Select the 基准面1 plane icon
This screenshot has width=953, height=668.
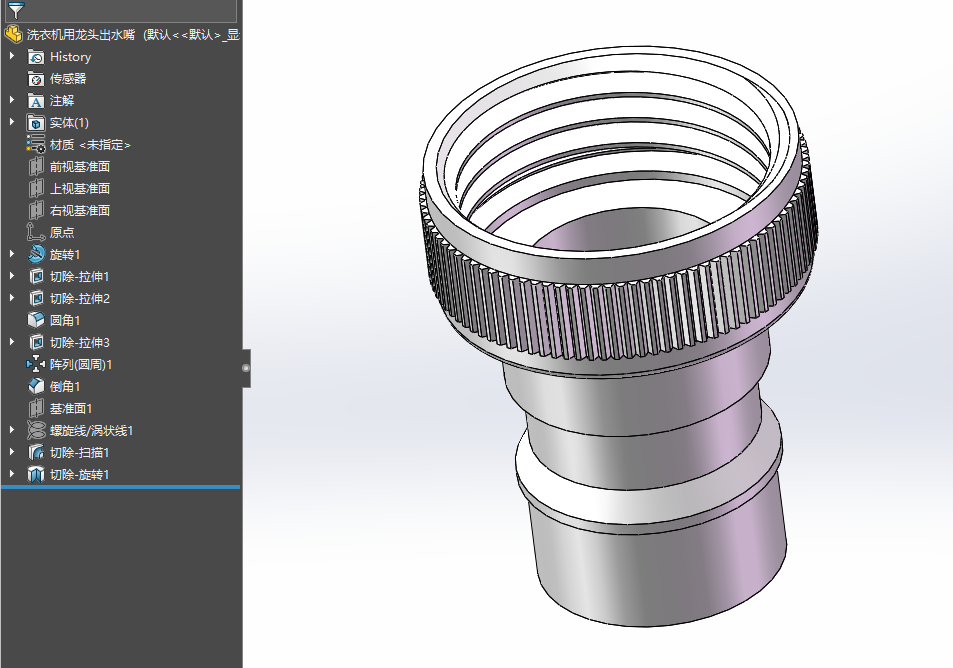[x=36, y=408]
